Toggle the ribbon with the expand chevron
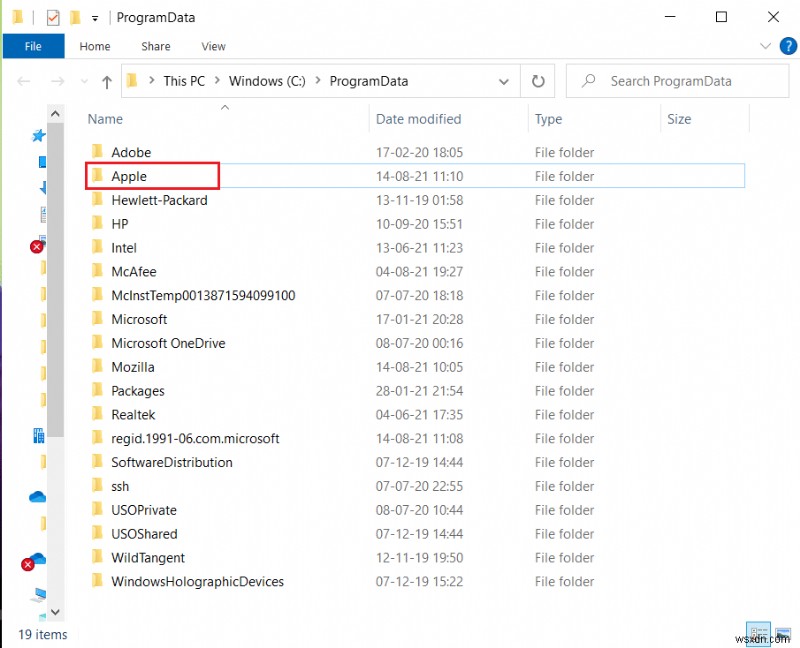The image size is (800, 648). point(765,45)
